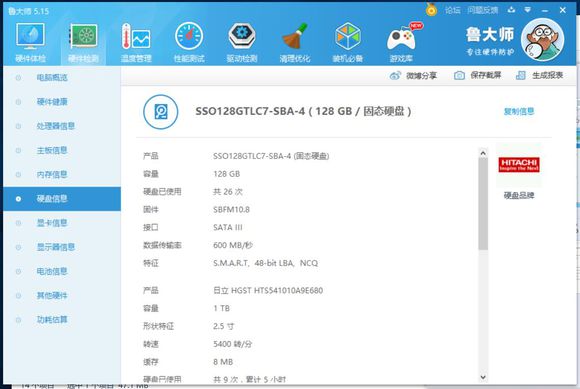Viewport: 580px width, 389px height.
Task: Click firmware value SBFM10.8
Action: coord(231,210)
